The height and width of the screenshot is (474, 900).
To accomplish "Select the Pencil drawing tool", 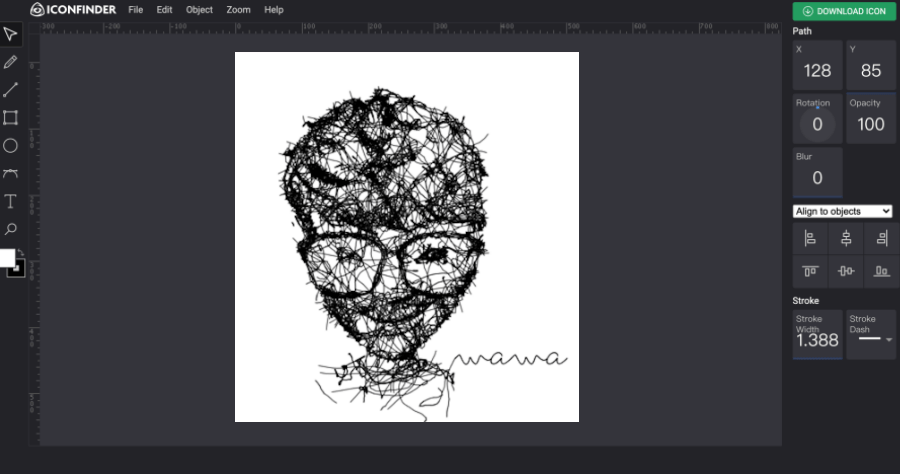I will 10,62.
